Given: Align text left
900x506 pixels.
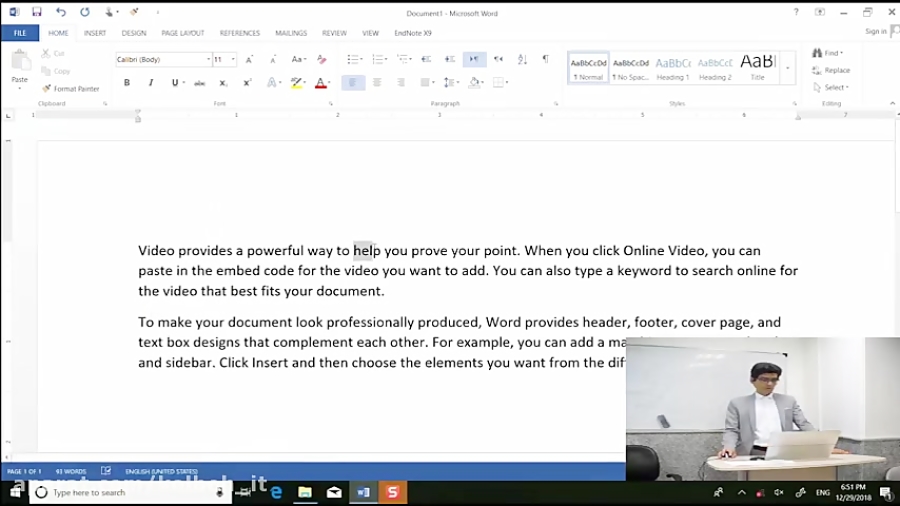Looking at the screenshot, I should pyautogui.click(x=353, y=83).
